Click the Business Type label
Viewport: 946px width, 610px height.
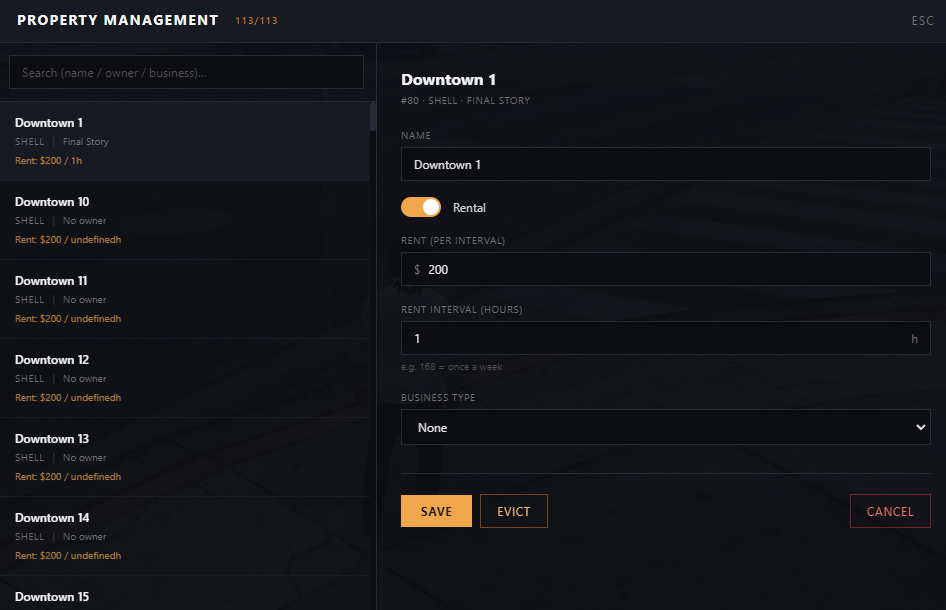[438, 398]
